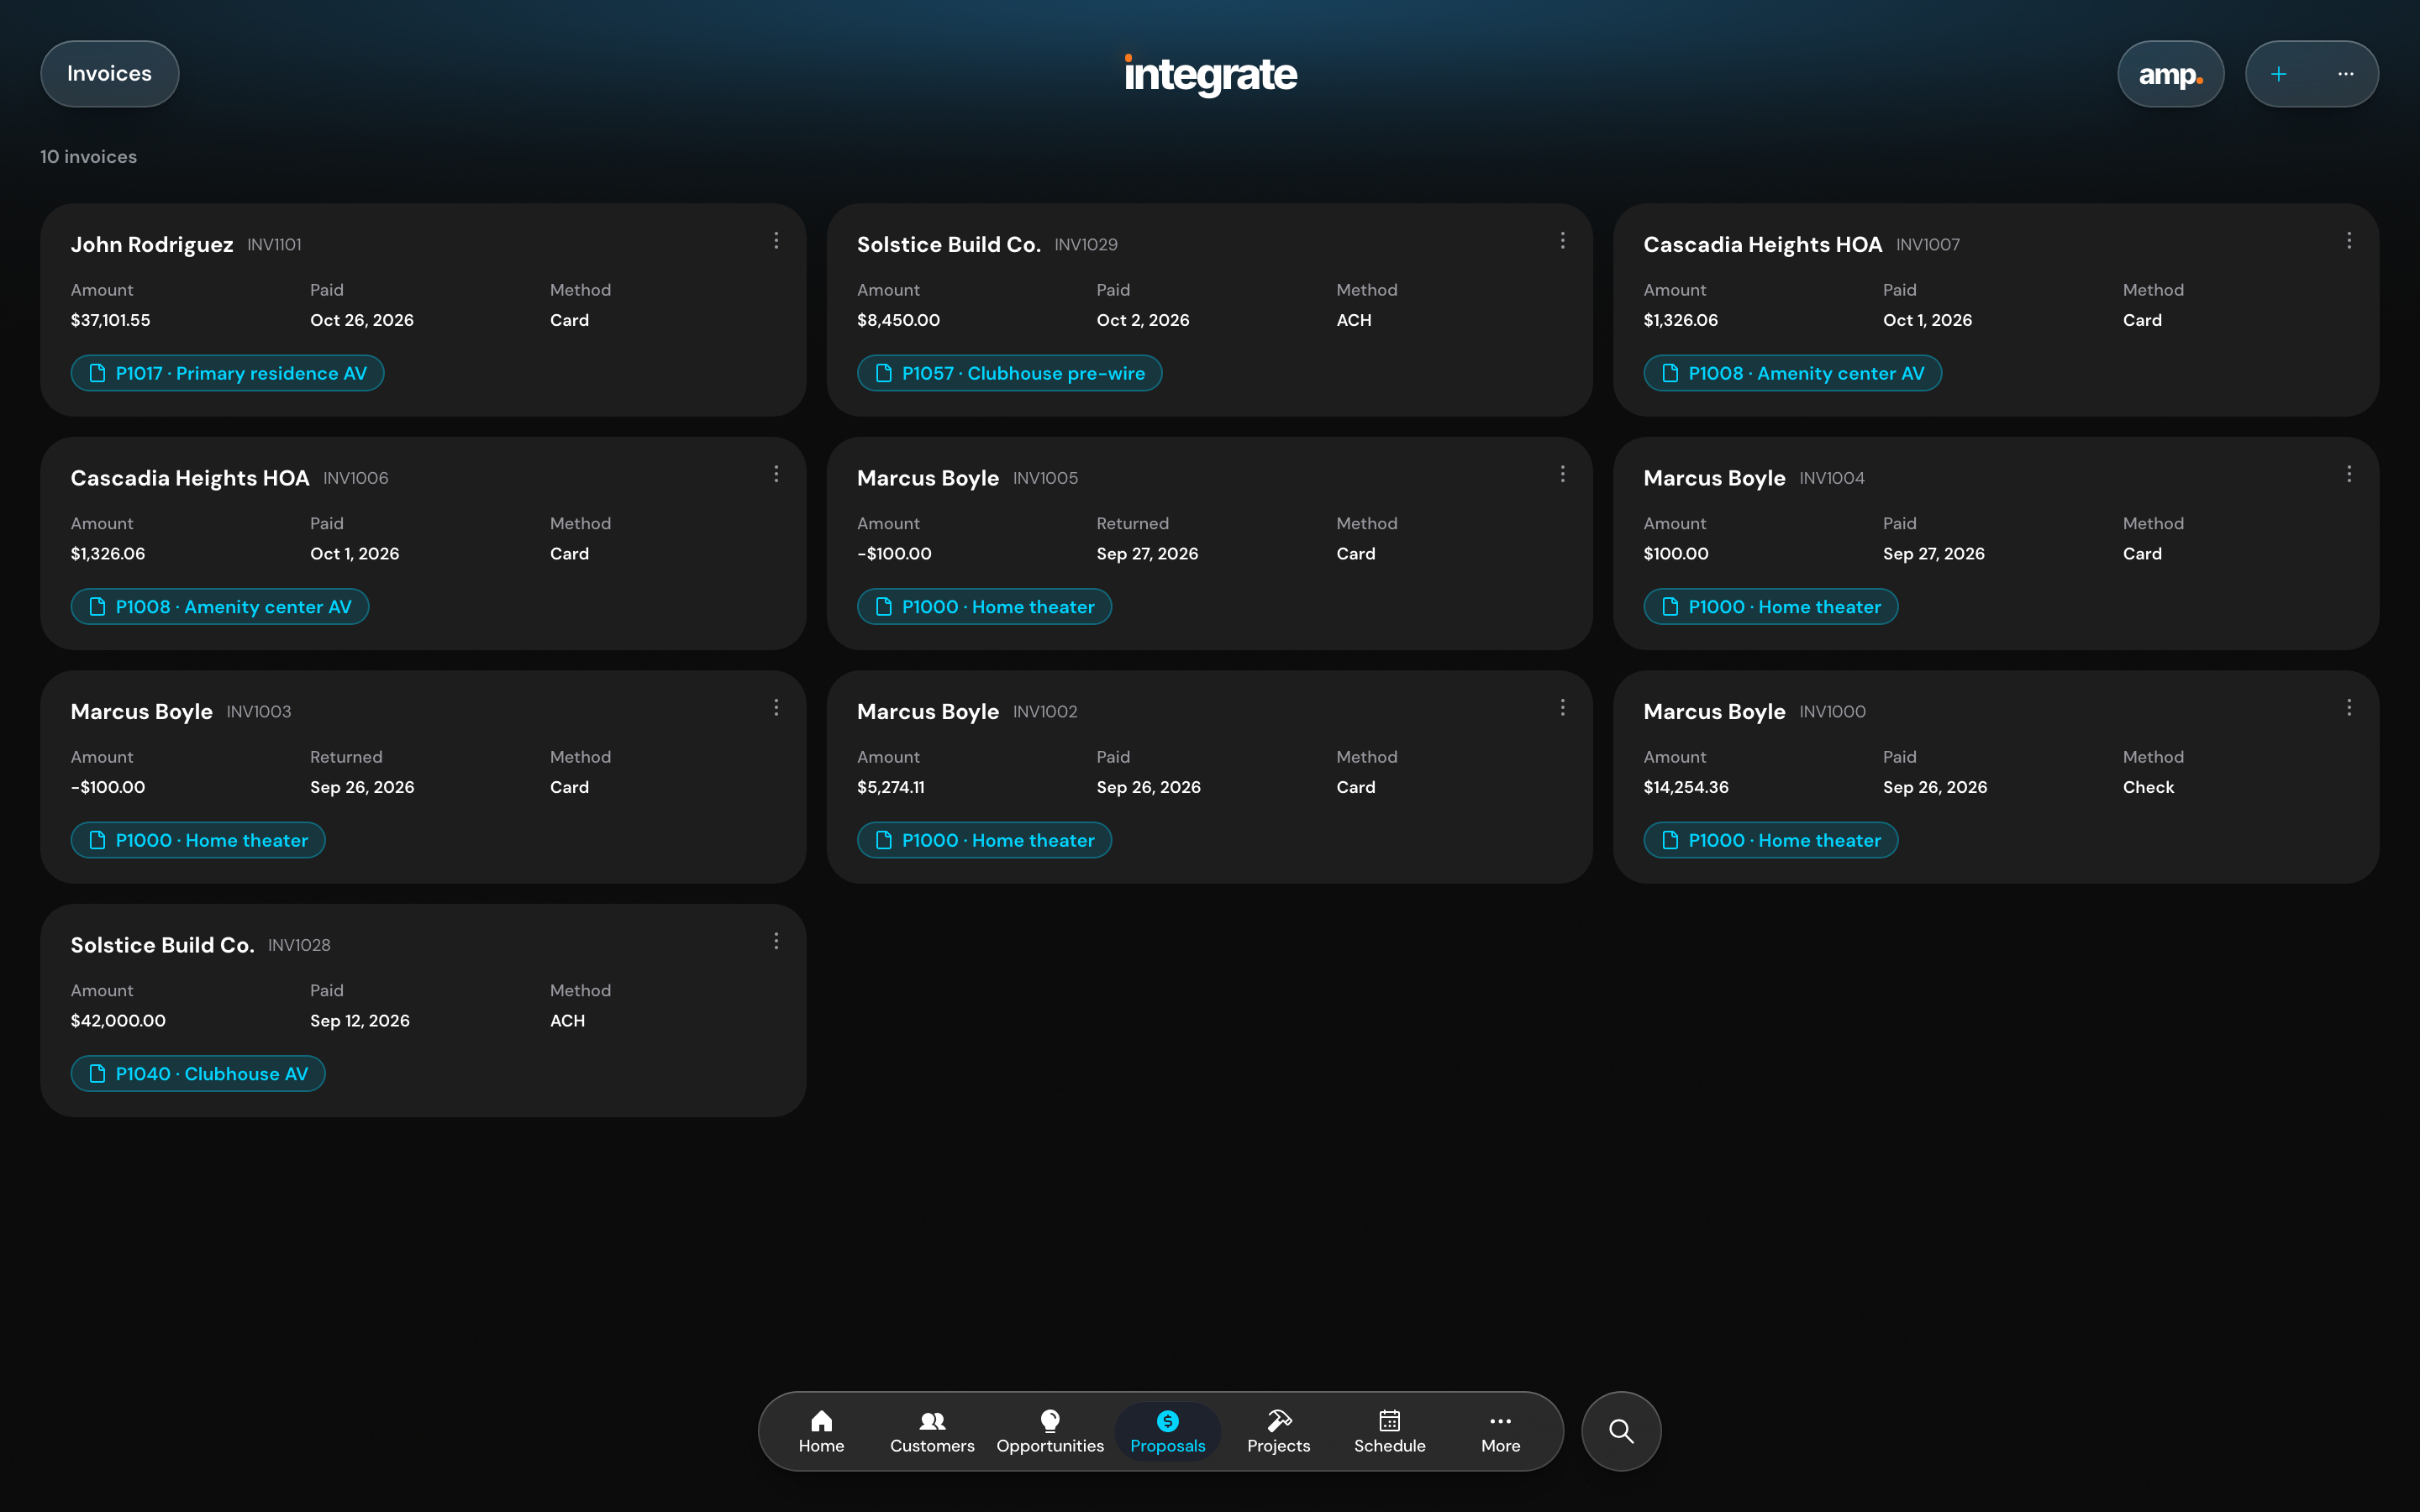Image resolution: width=2420 pixels, height=1512 pixels.
Task: Click the John Rodriguez invoice title
Action: 152,245
